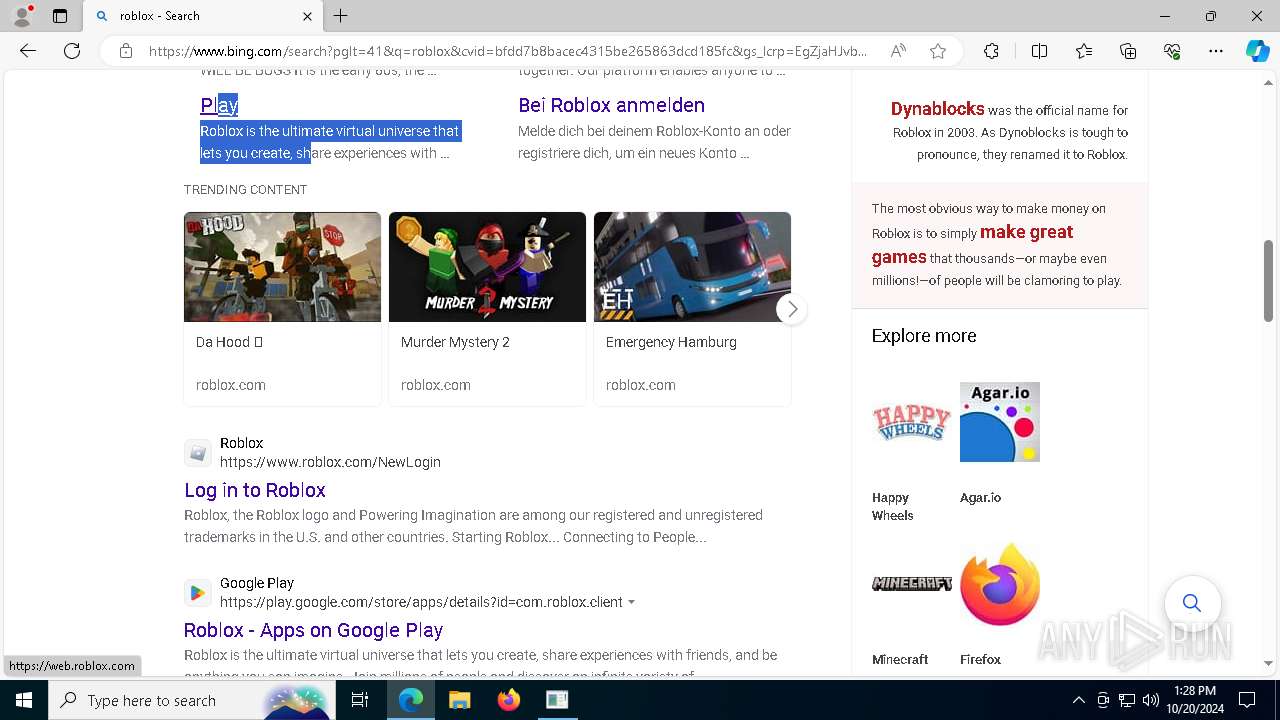
Task: Open Edge Settings and more menu
Action: 1216,51
